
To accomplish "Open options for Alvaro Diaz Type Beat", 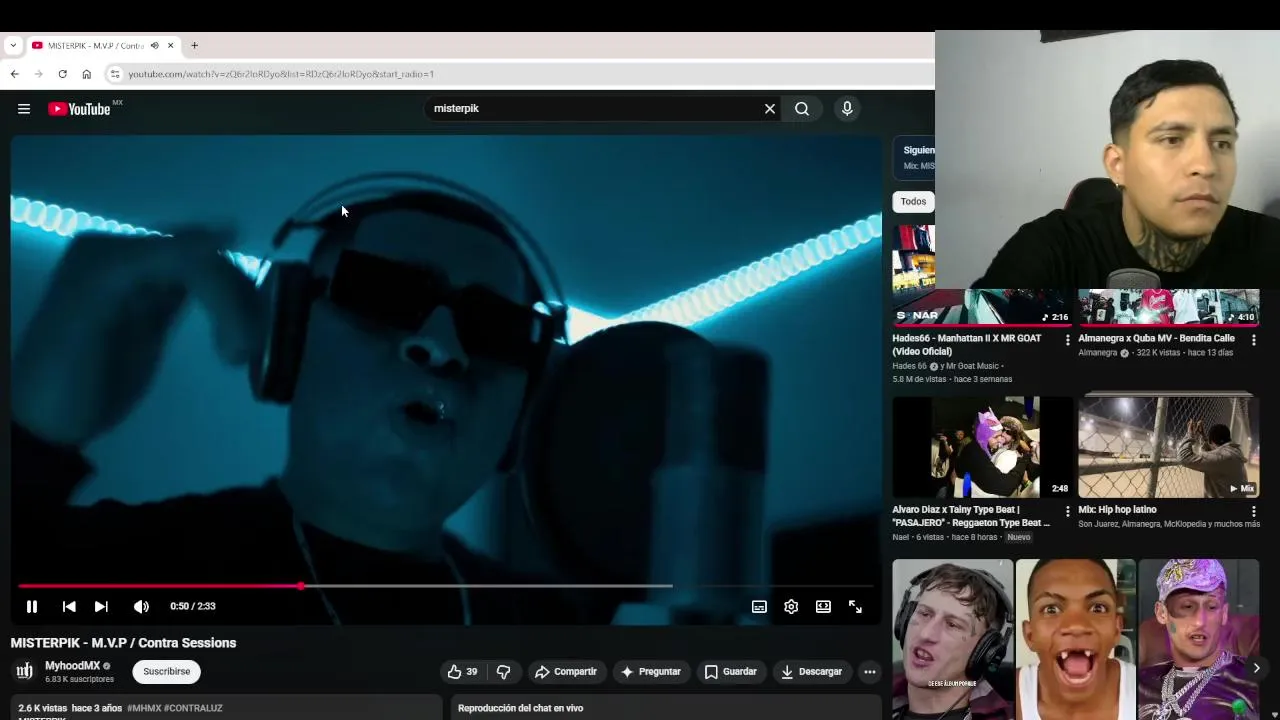I will click(x=1068, y=511).
